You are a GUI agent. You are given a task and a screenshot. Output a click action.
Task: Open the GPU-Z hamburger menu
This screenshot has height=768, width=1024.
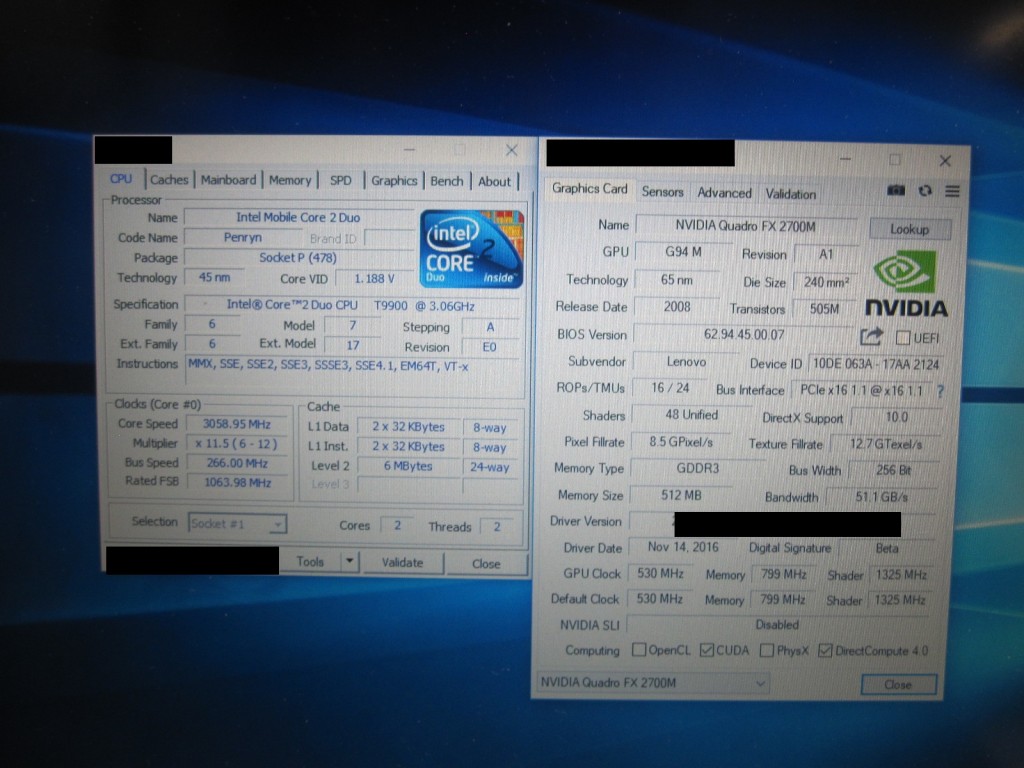(952, 191)
